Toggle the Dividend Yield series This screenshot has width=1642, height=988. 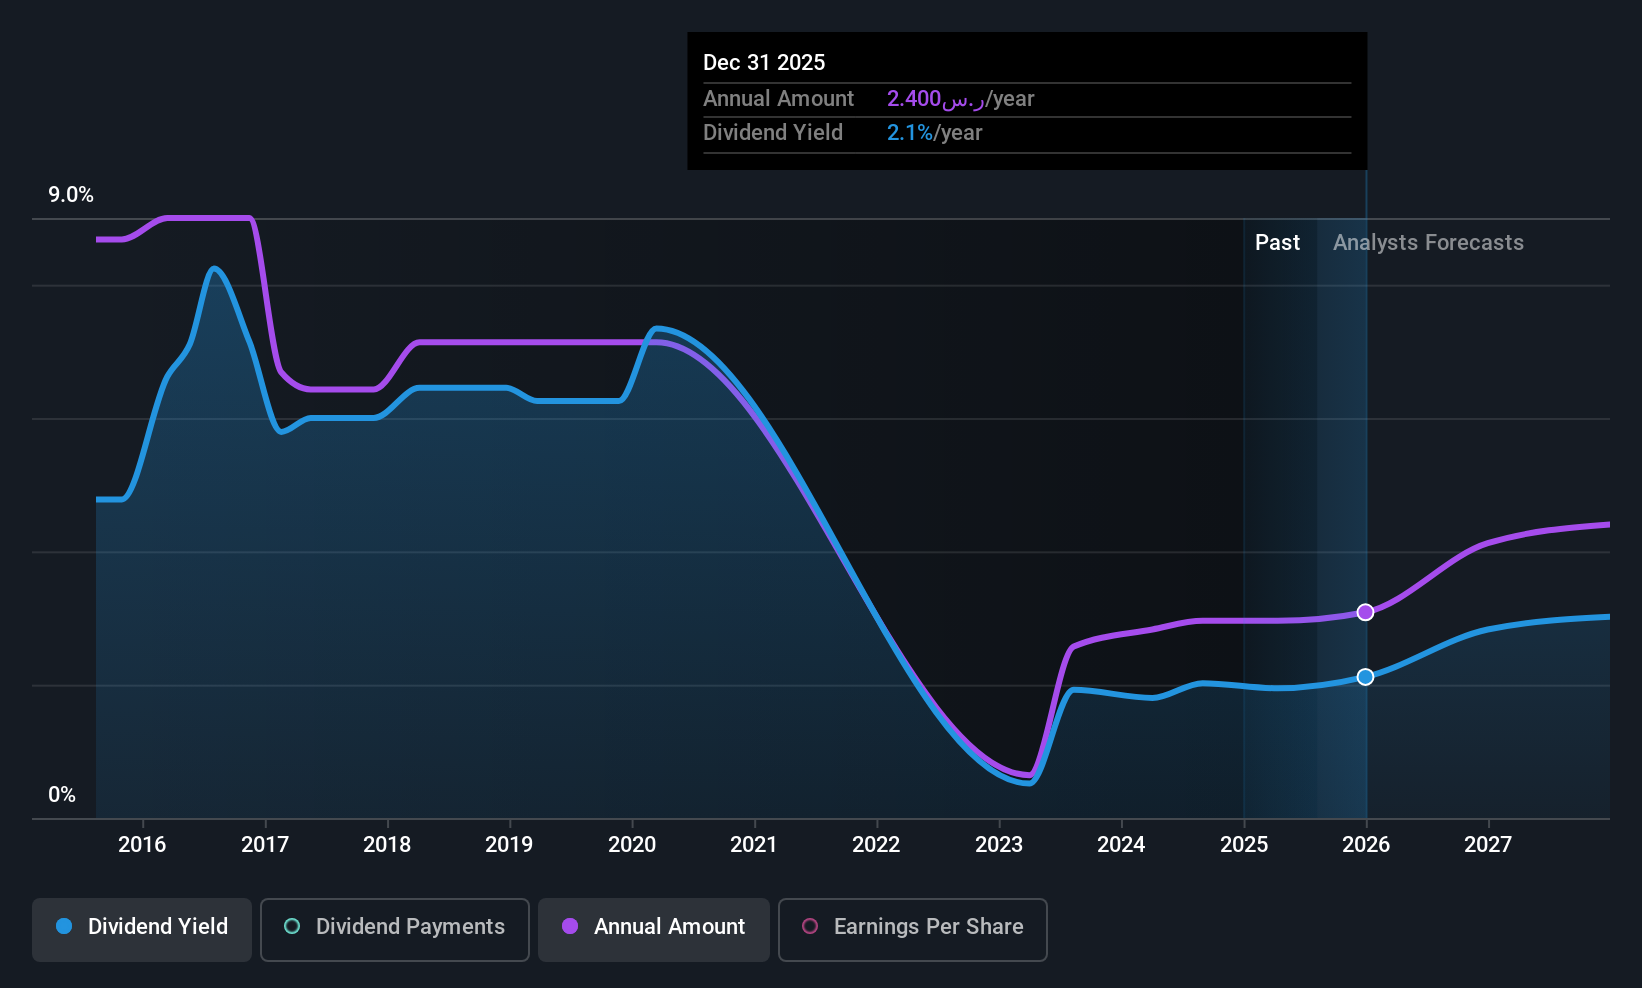(142, 930)
